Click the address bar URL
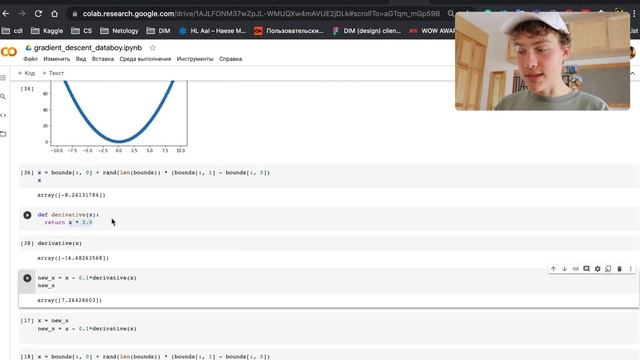 click(x=261, y=13)
